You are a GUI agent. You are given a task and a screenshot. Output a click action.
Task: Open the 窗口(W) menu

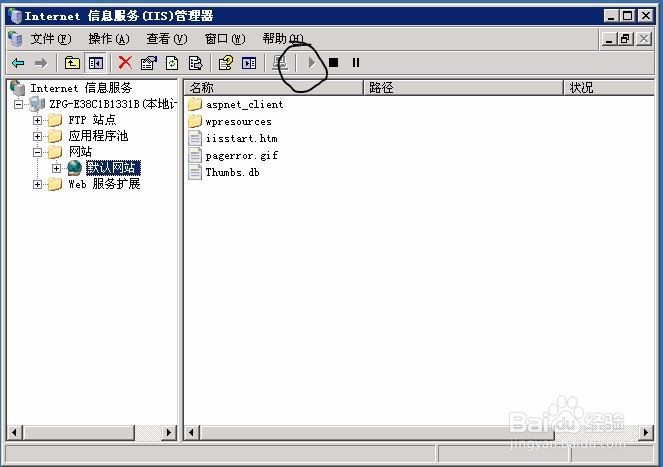pyautogui.click(x=225, y=39)
